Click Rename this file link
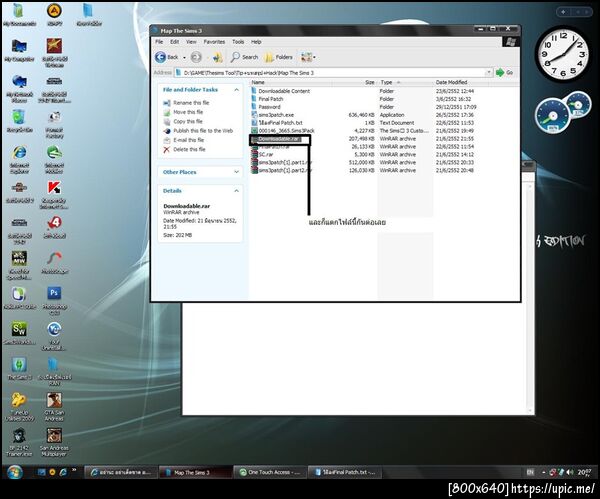The width and height of the screenshot is (600, 499). tap(191, 103)
